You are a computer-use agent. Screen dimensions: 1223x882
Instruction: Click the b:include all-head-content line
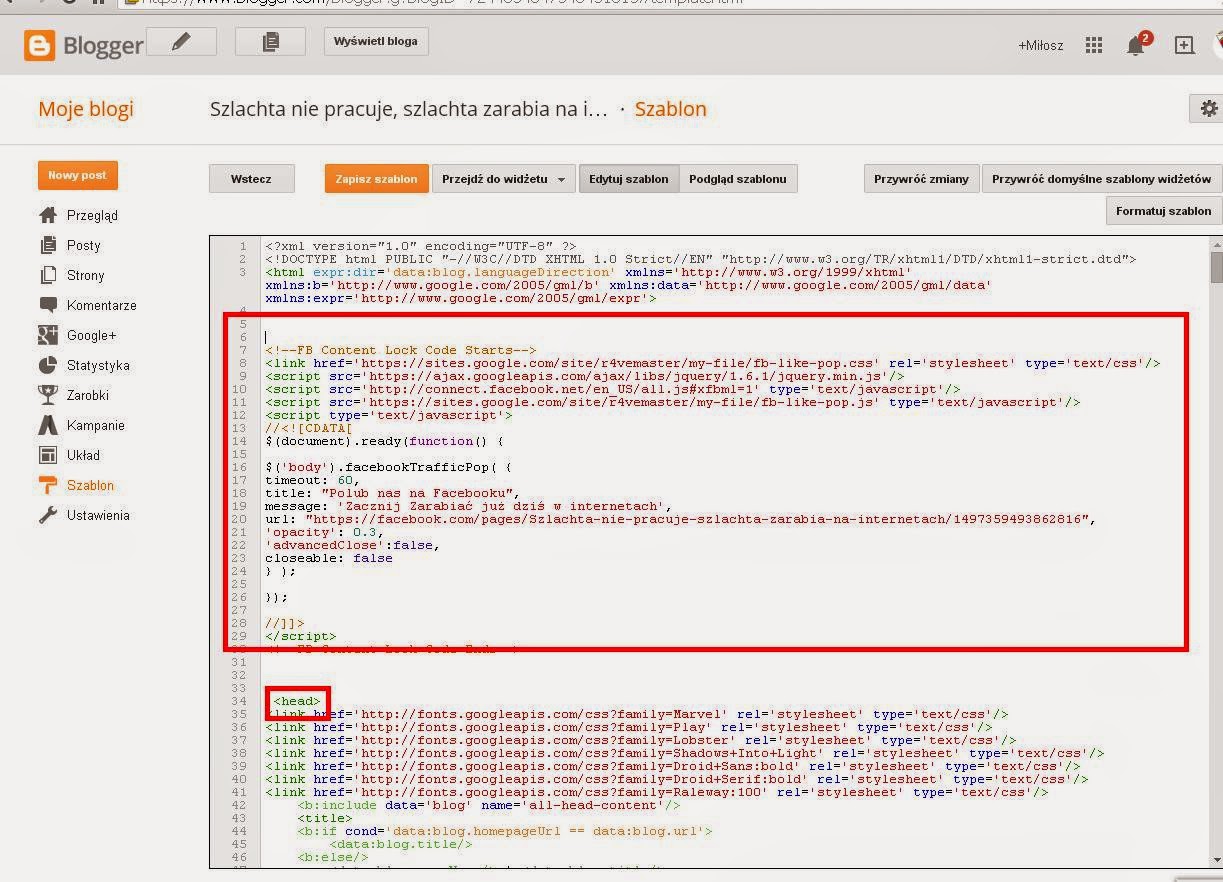pos(489,805)
